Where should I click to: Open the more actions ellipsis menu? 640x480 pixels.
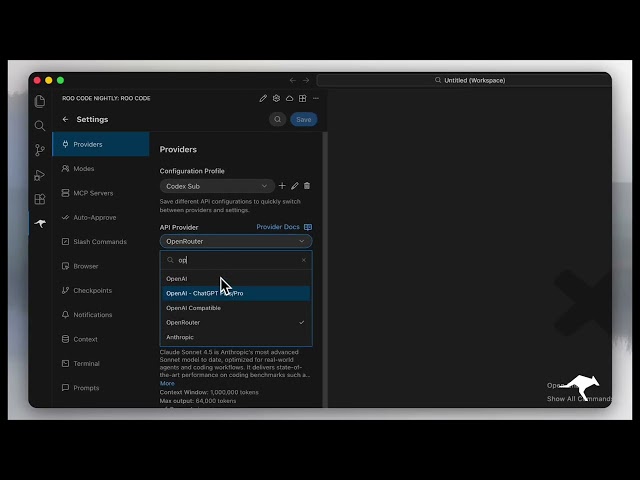[x=316, y=98]
